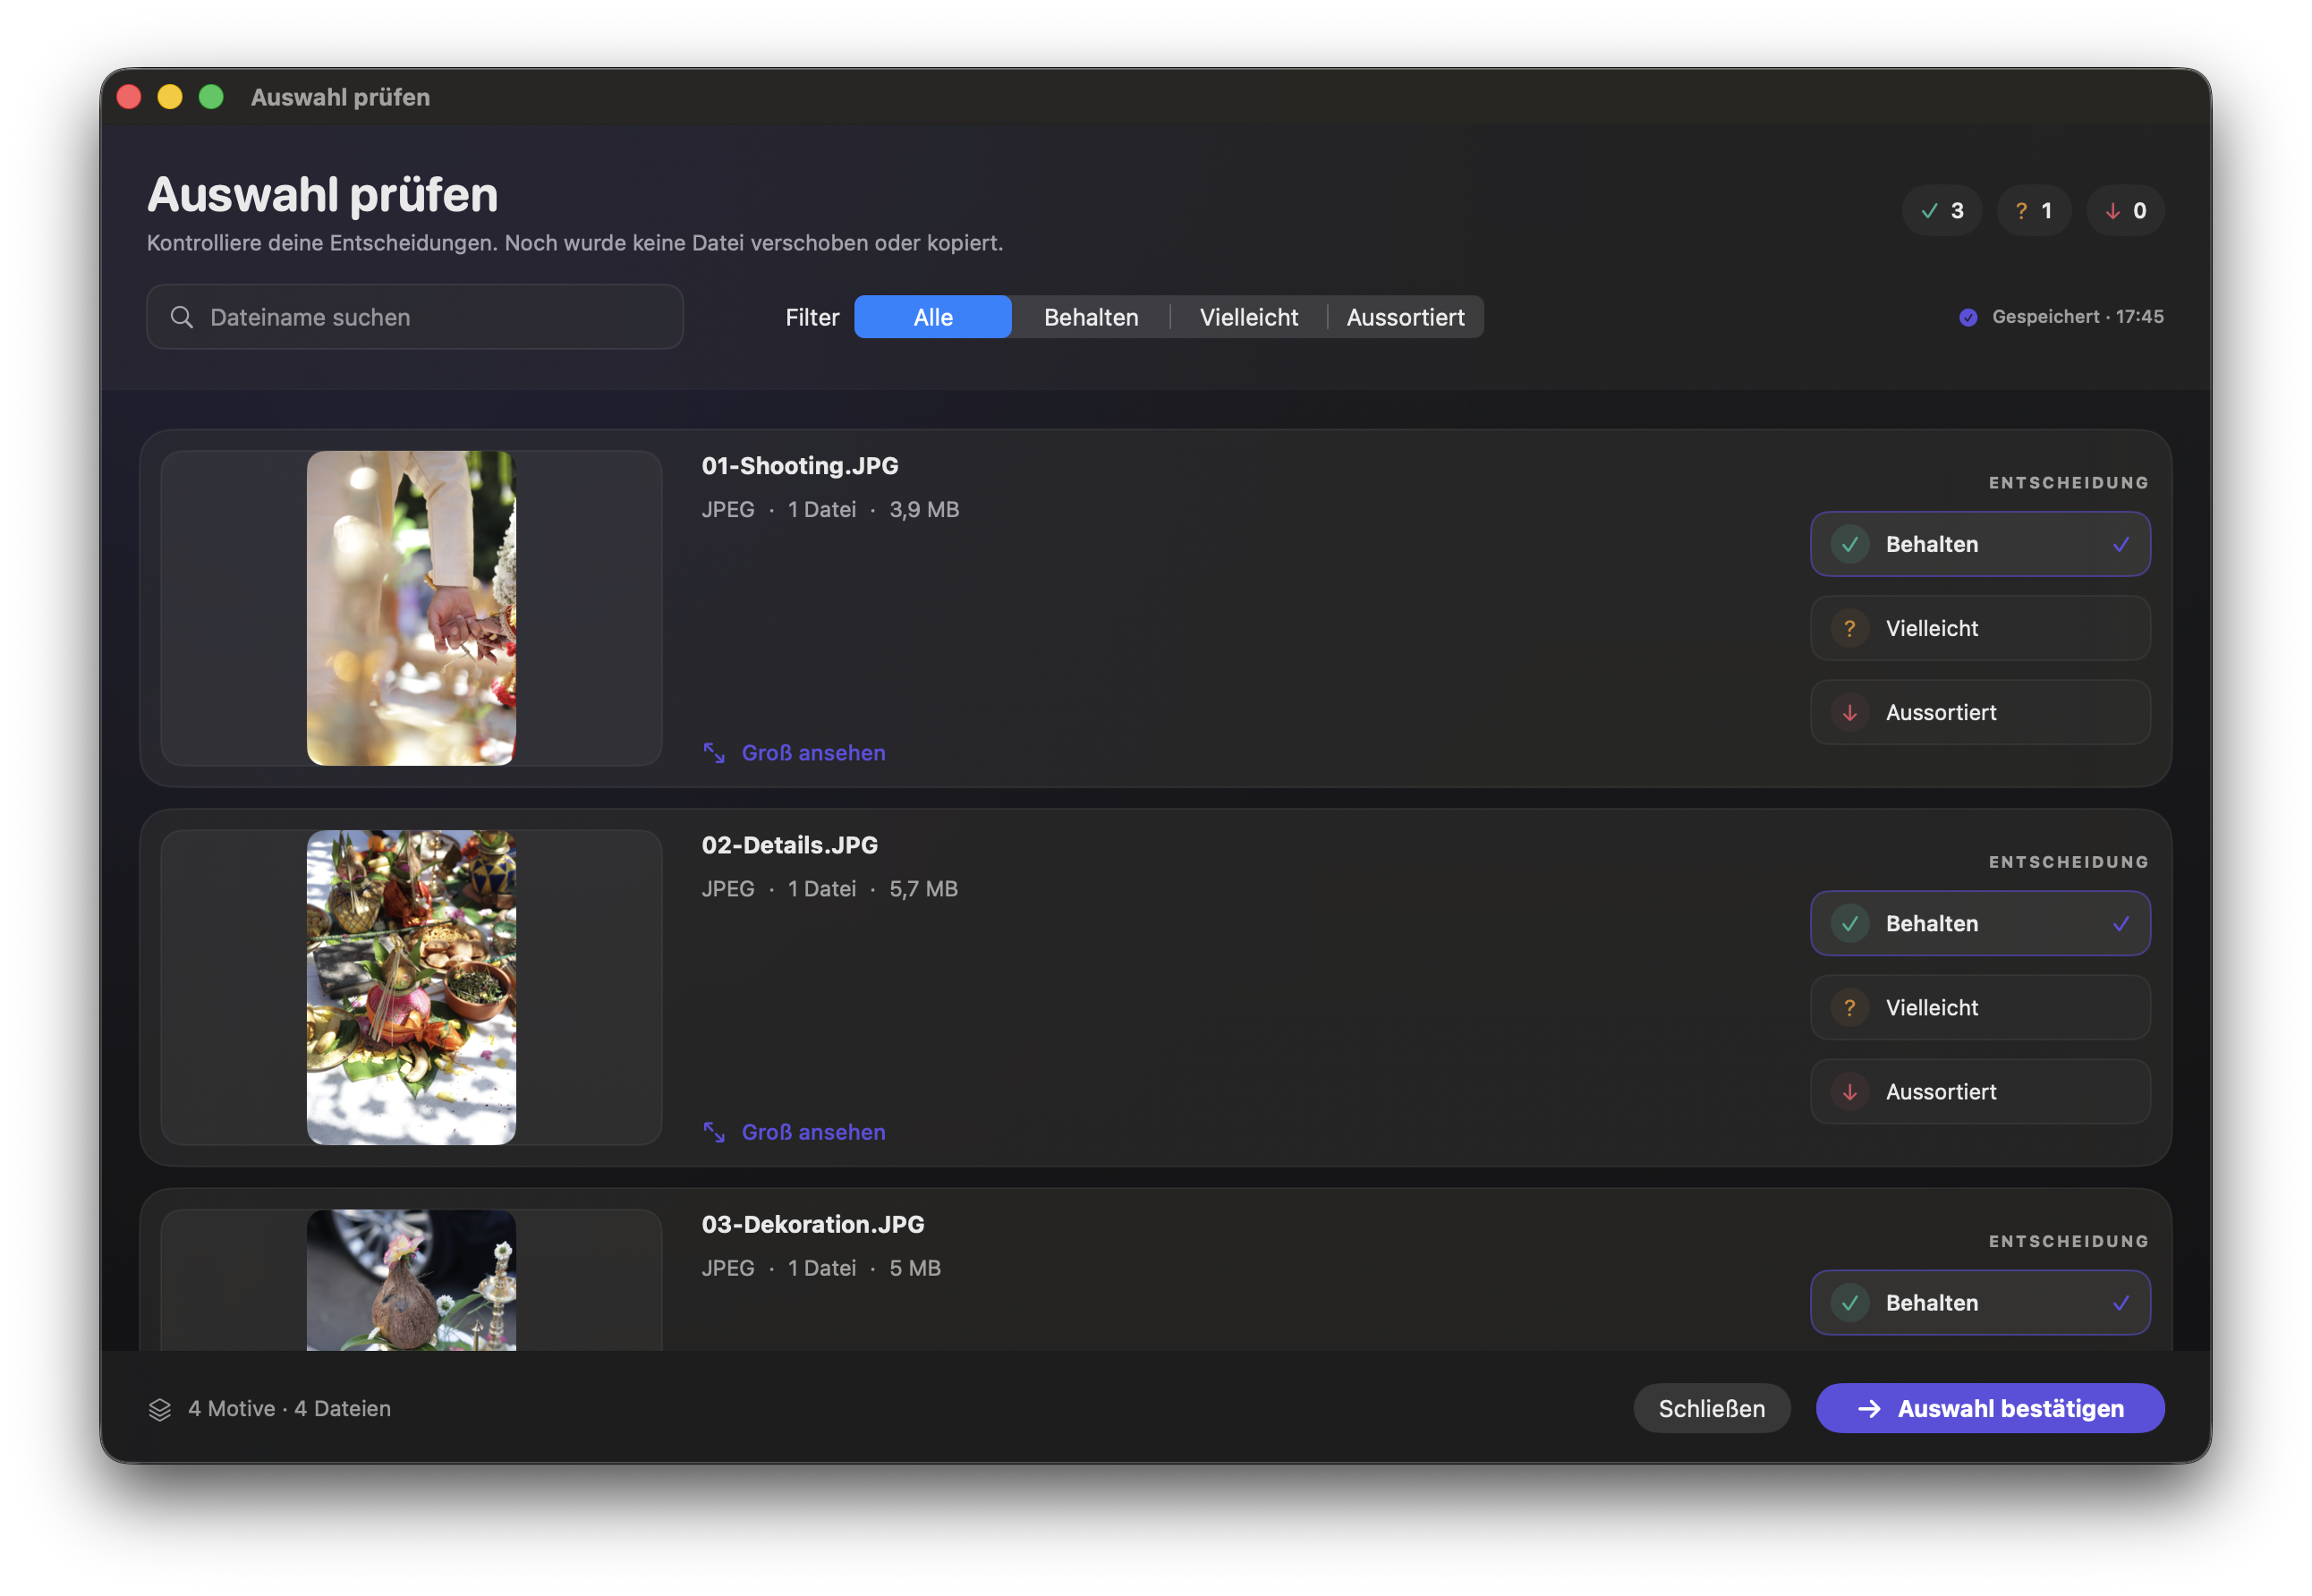
Task: Mark 02-Details.JPG as Aussortiert
Action: pyautogui.click(x=1980, y=1091)
